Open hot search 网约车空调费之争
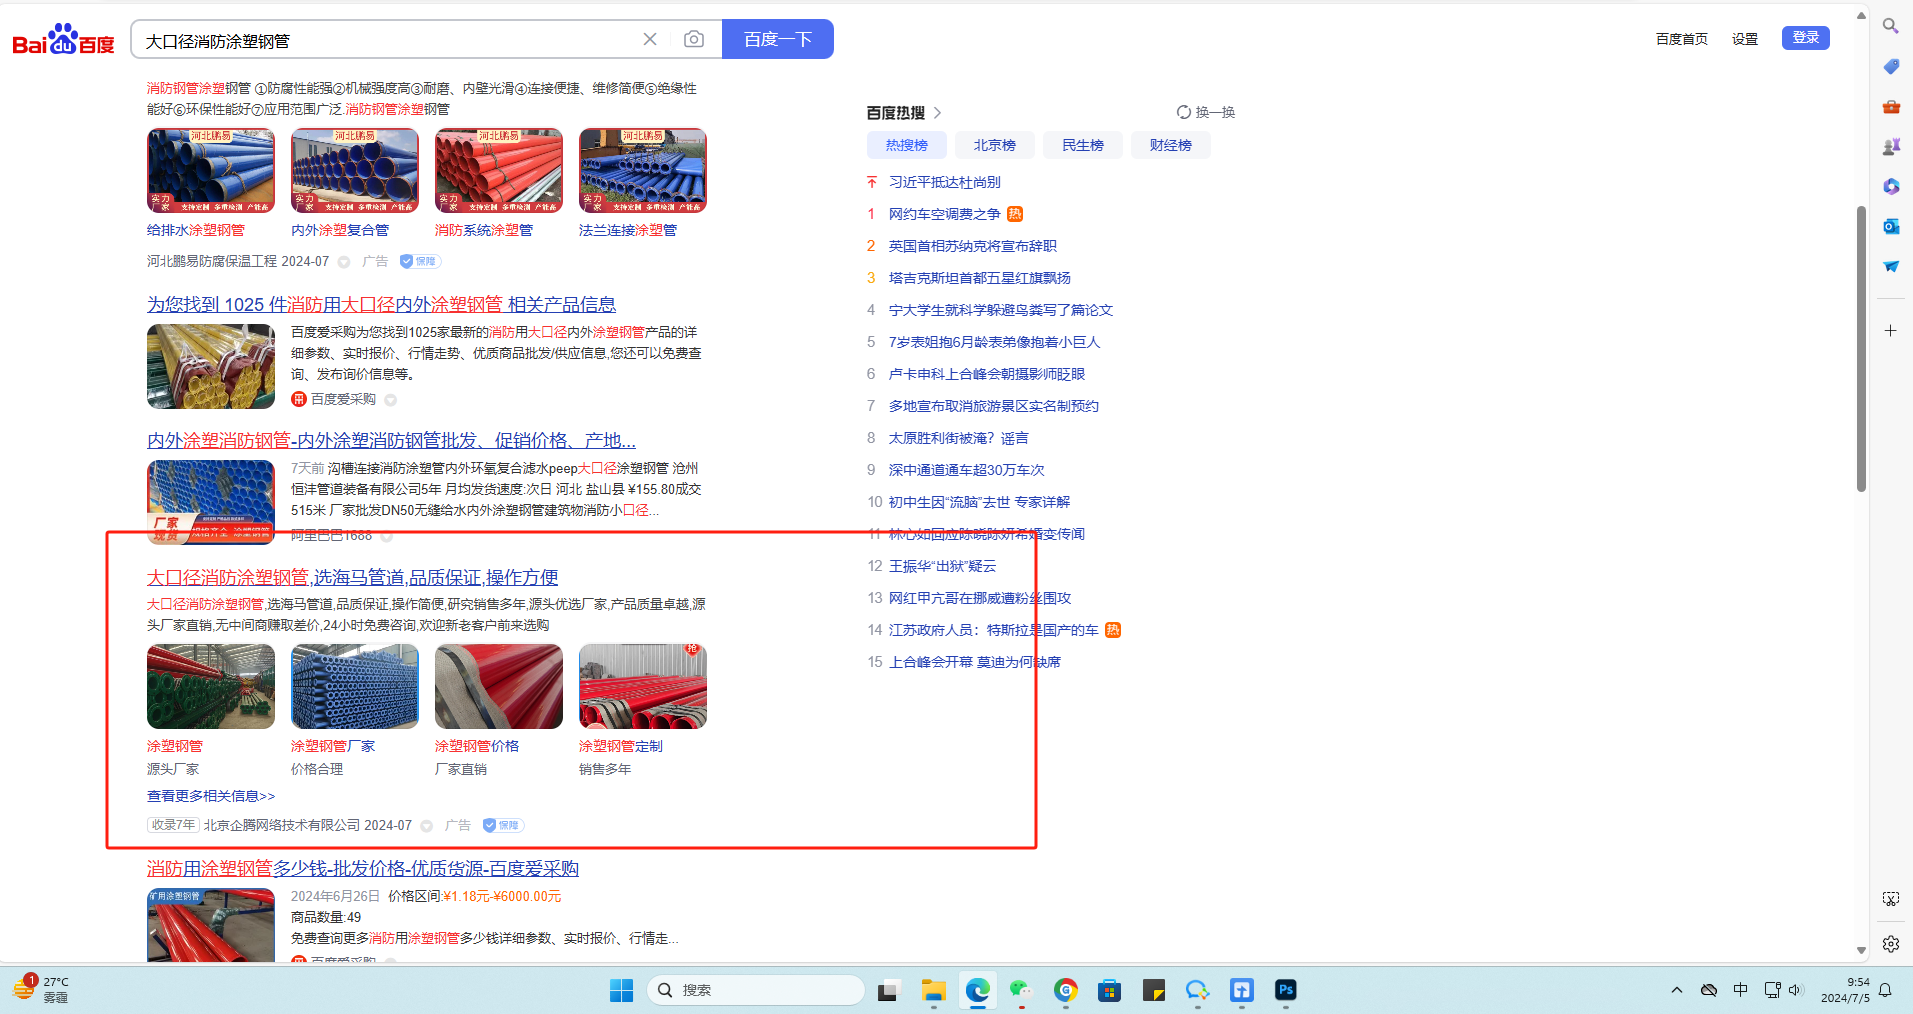This screenshot has width=1913, height=1014. pyautogui.click(x=944, y=214)
